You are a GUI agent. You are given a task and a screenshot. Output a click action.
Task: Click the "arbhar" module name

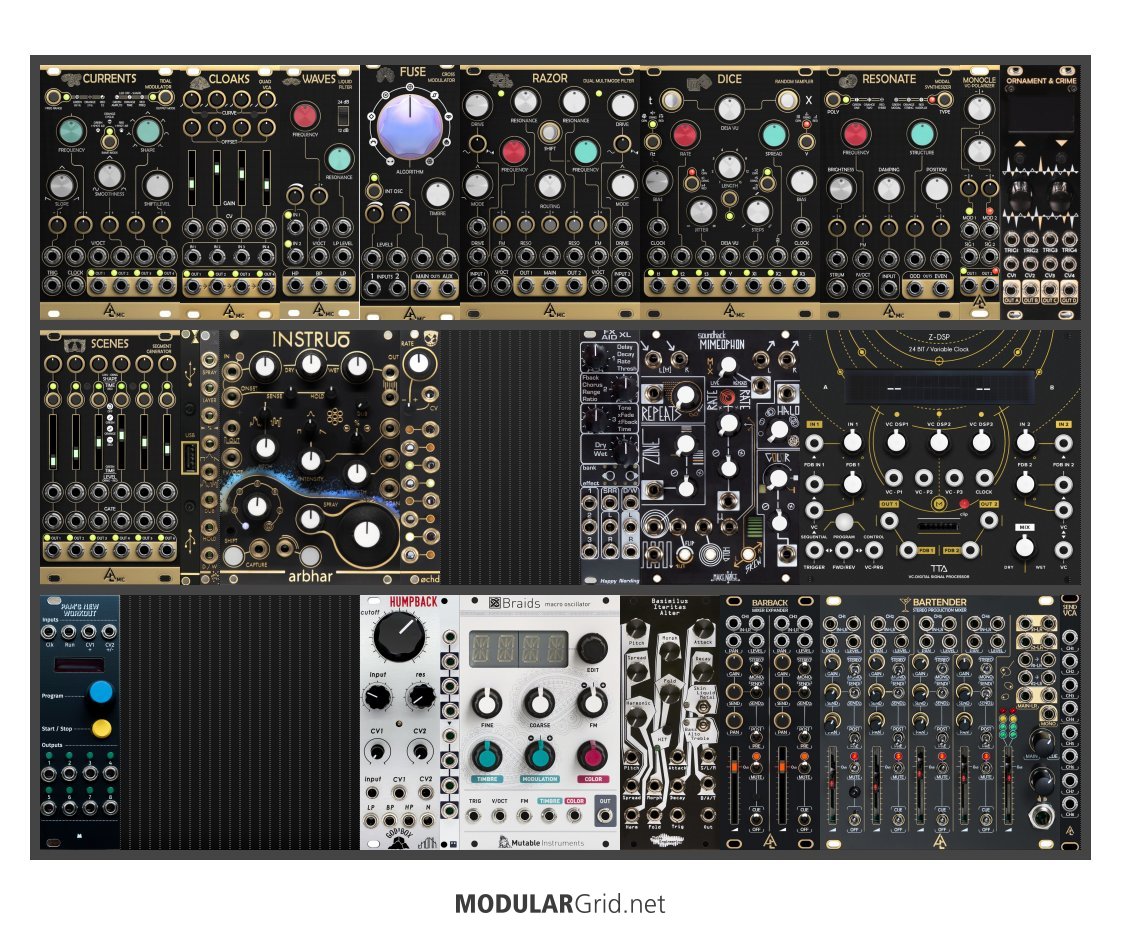point(310,575)
